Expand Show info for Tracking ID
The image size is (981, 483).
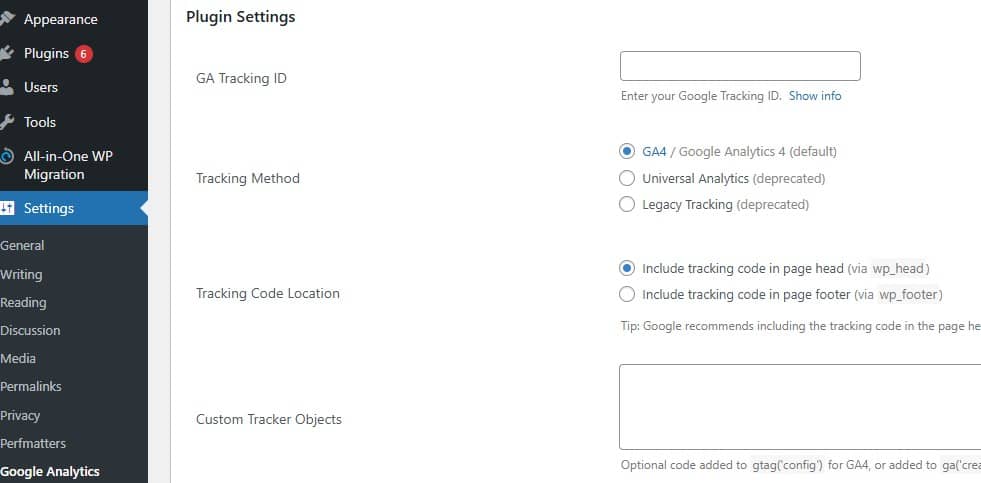click(815, 96)
